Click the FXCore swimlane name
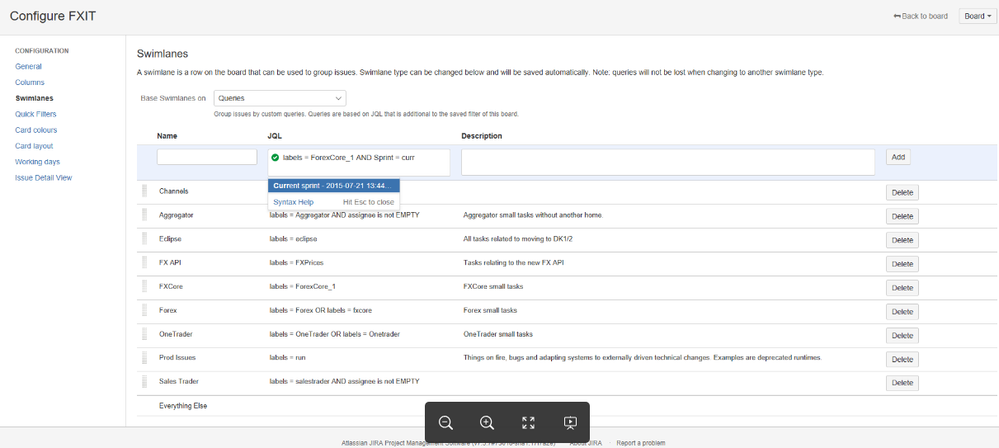999x448 pixels. pyautogui.click(x=171, y=287)
